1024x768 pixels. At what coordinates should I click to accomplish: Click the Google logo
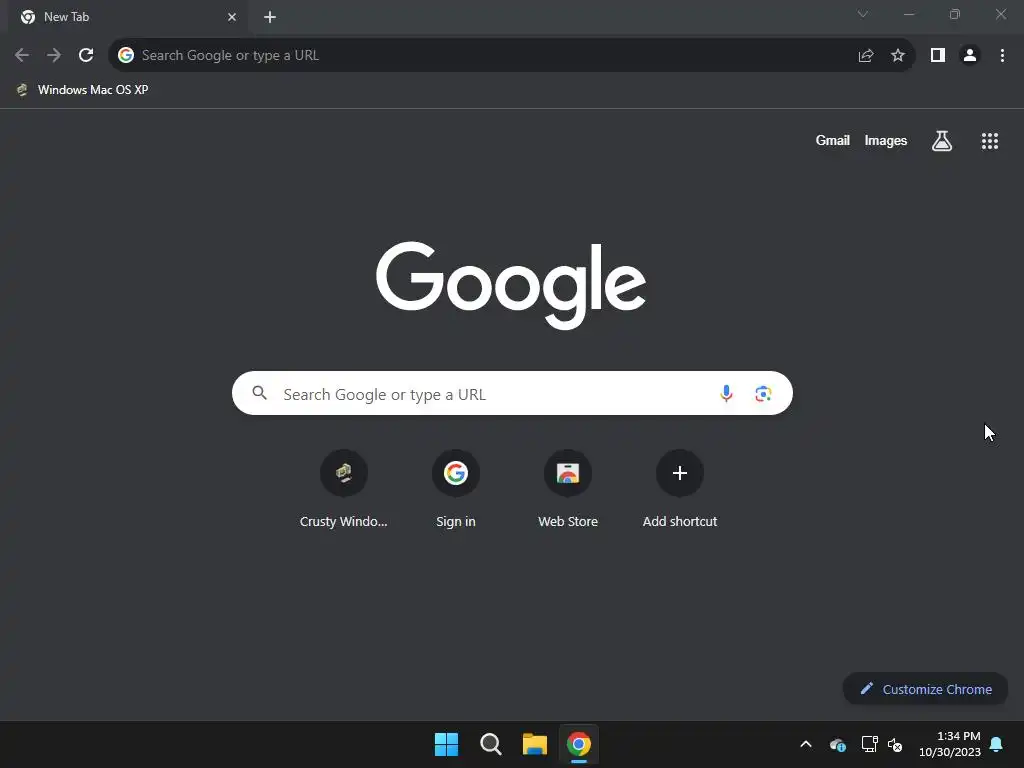511,285
